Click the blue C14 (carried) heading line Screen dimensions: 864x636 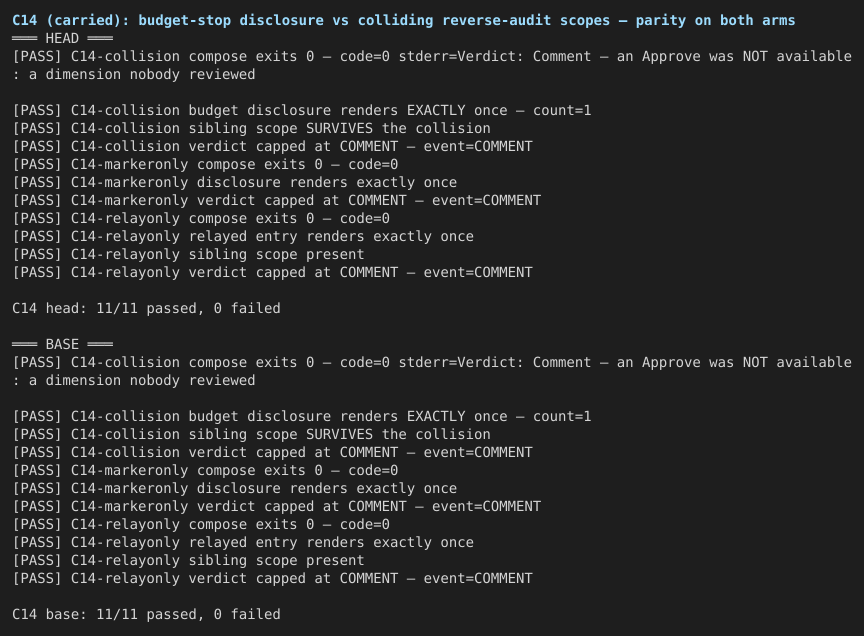point(403,20)
